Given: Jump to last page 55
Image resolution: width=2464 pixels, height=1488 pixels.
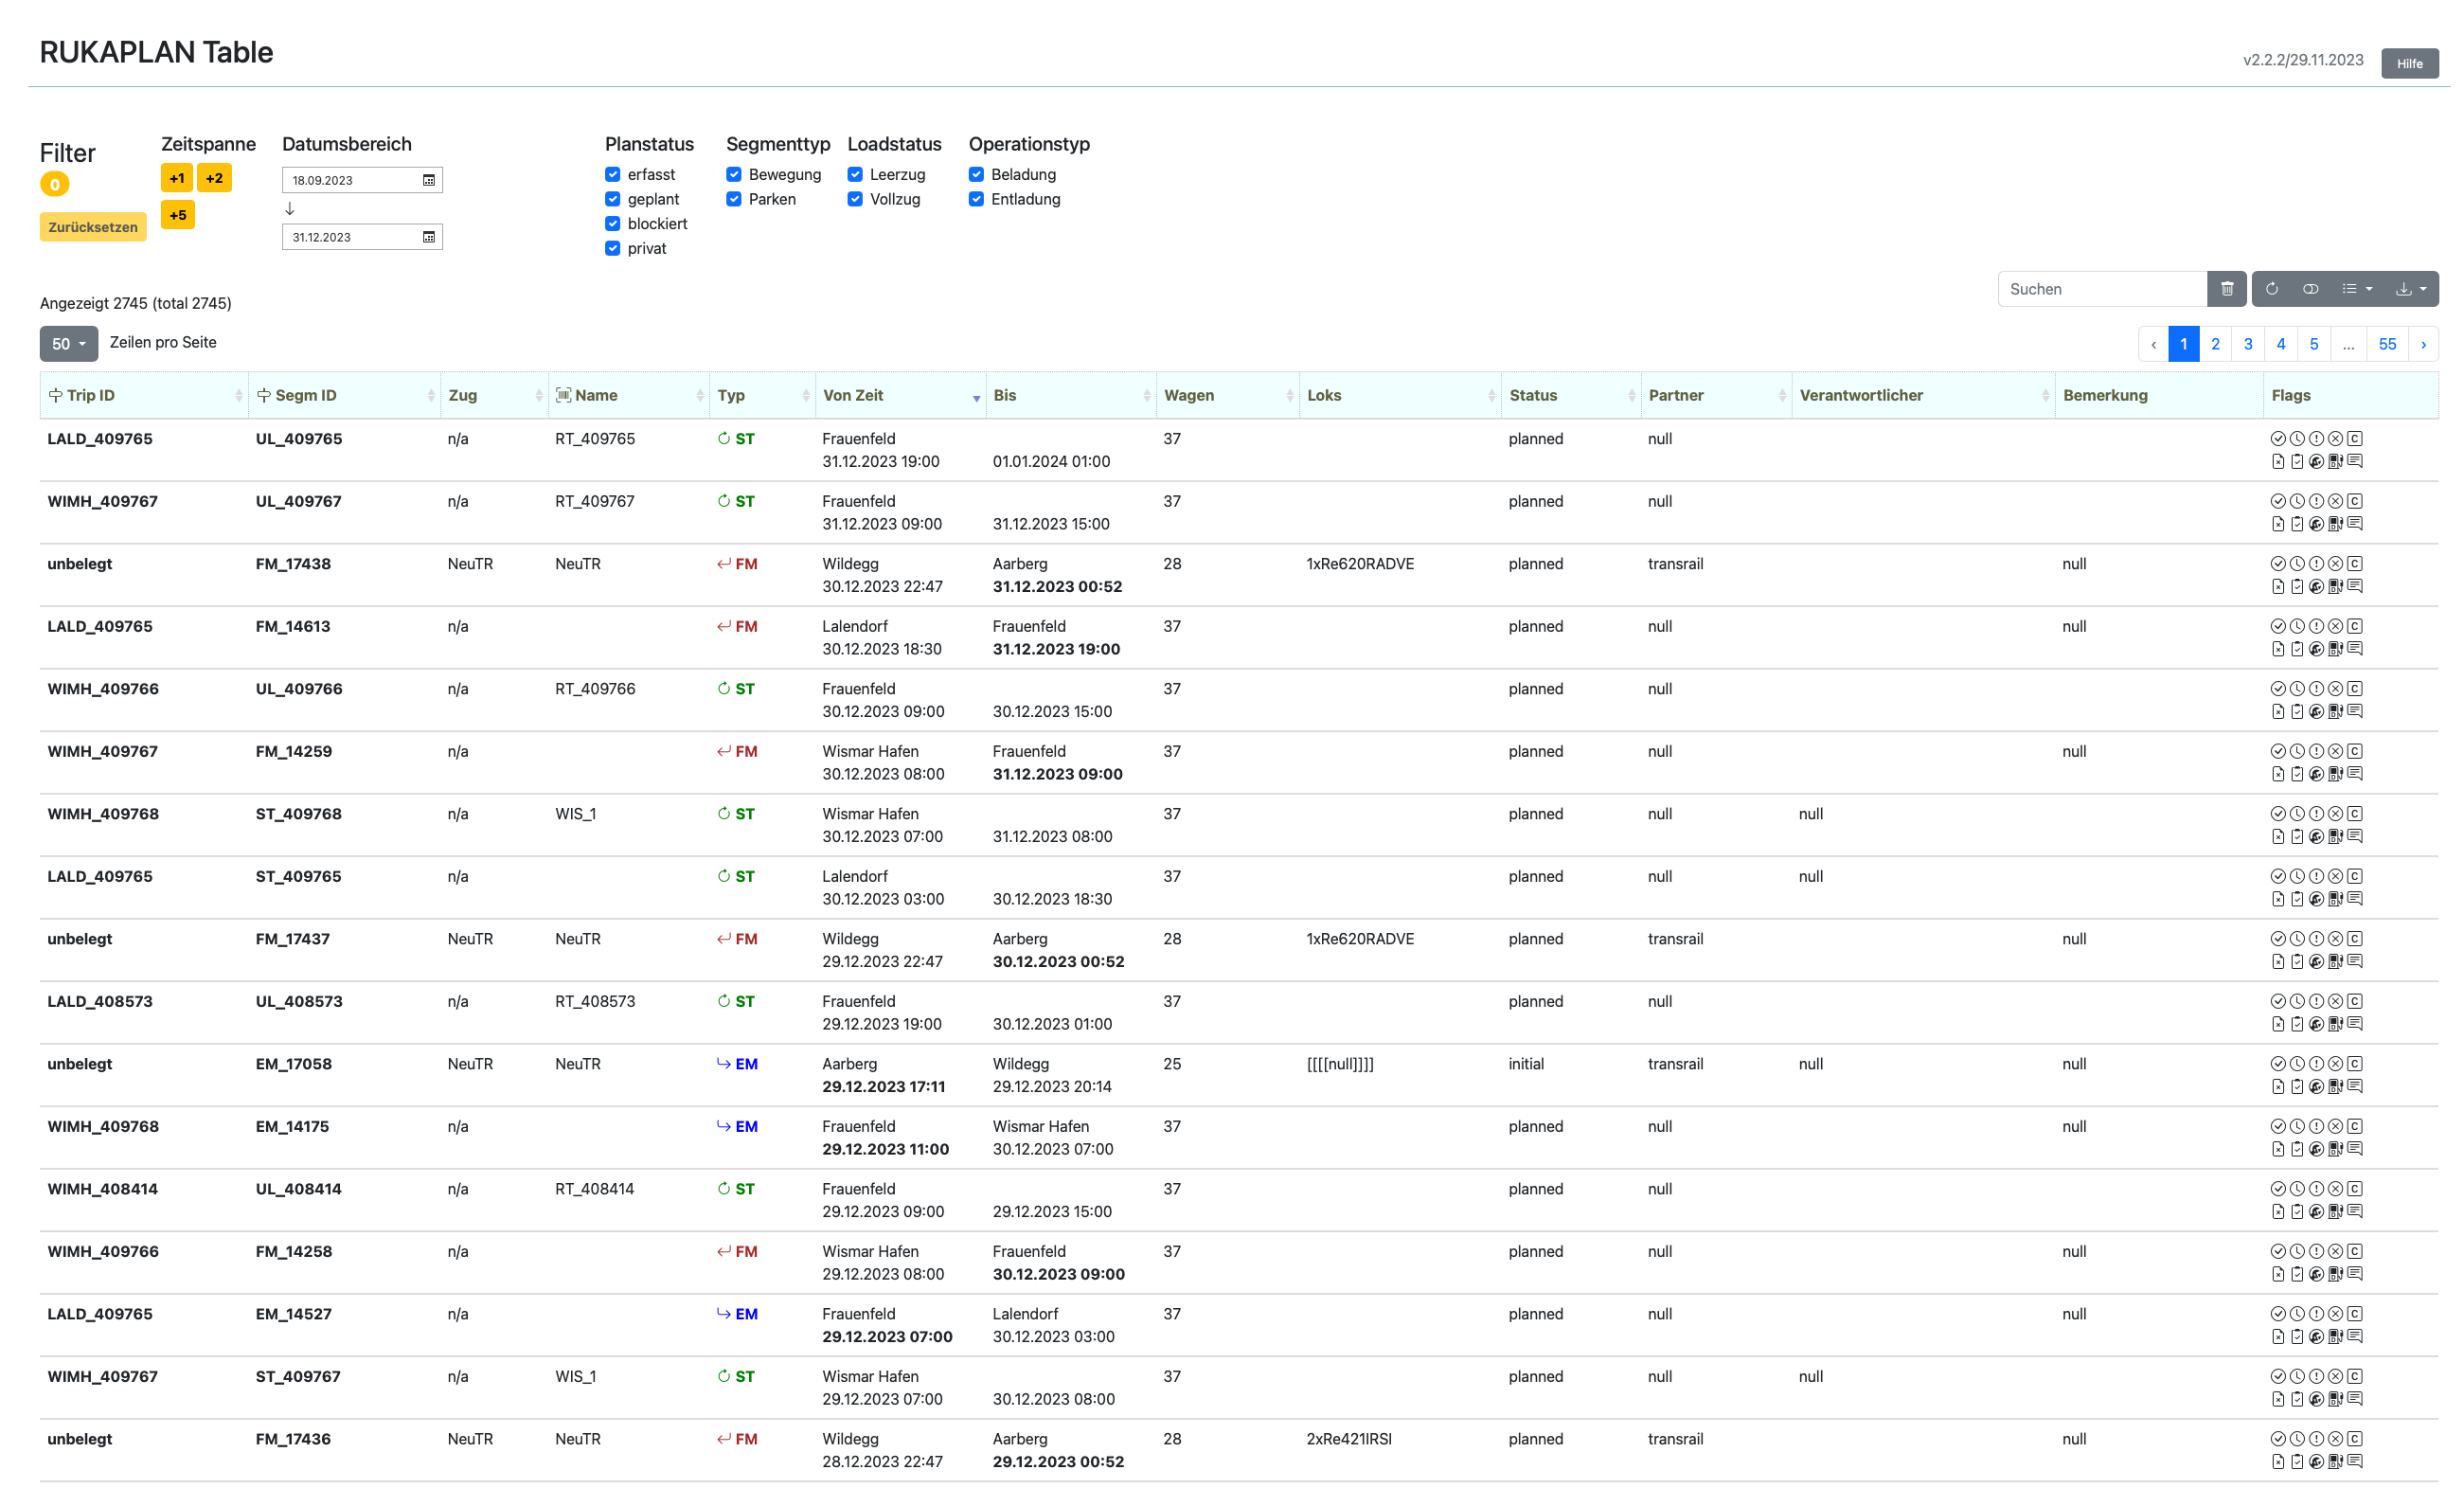Looking at the screenshot, I should pyautogui.click(x=2387, y=344).
